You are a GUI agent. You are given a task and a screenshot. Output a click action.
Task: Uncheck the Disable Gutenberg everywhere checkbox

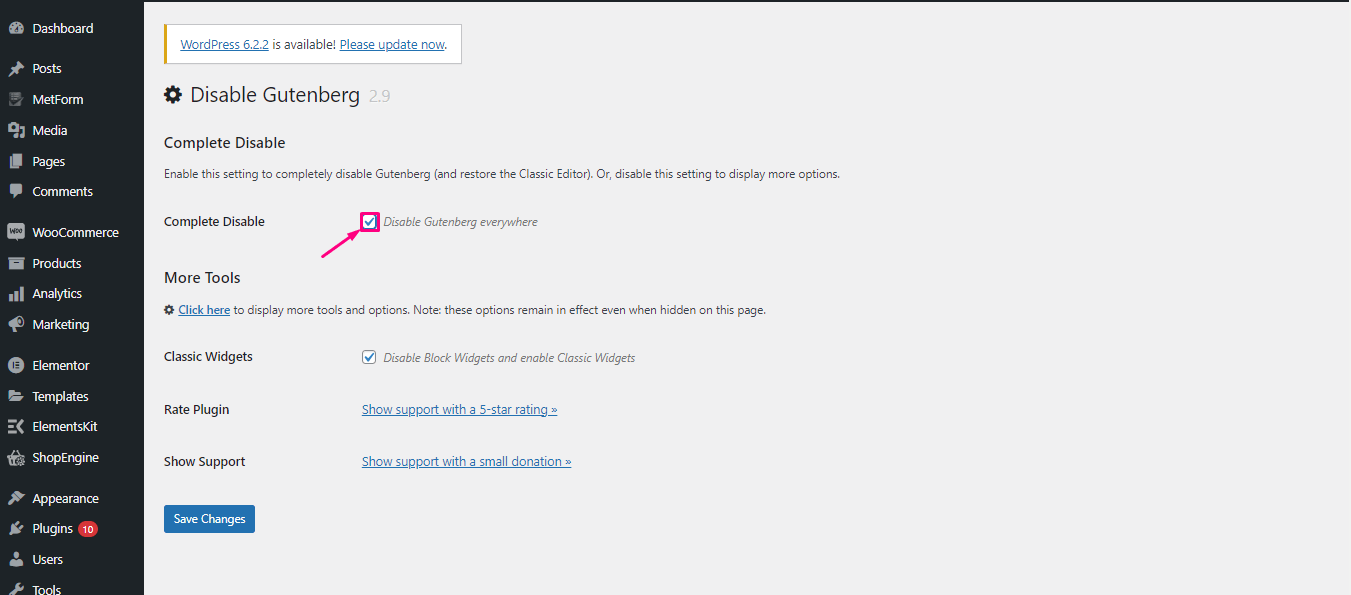pyautogui.click(x=370, y=221)
